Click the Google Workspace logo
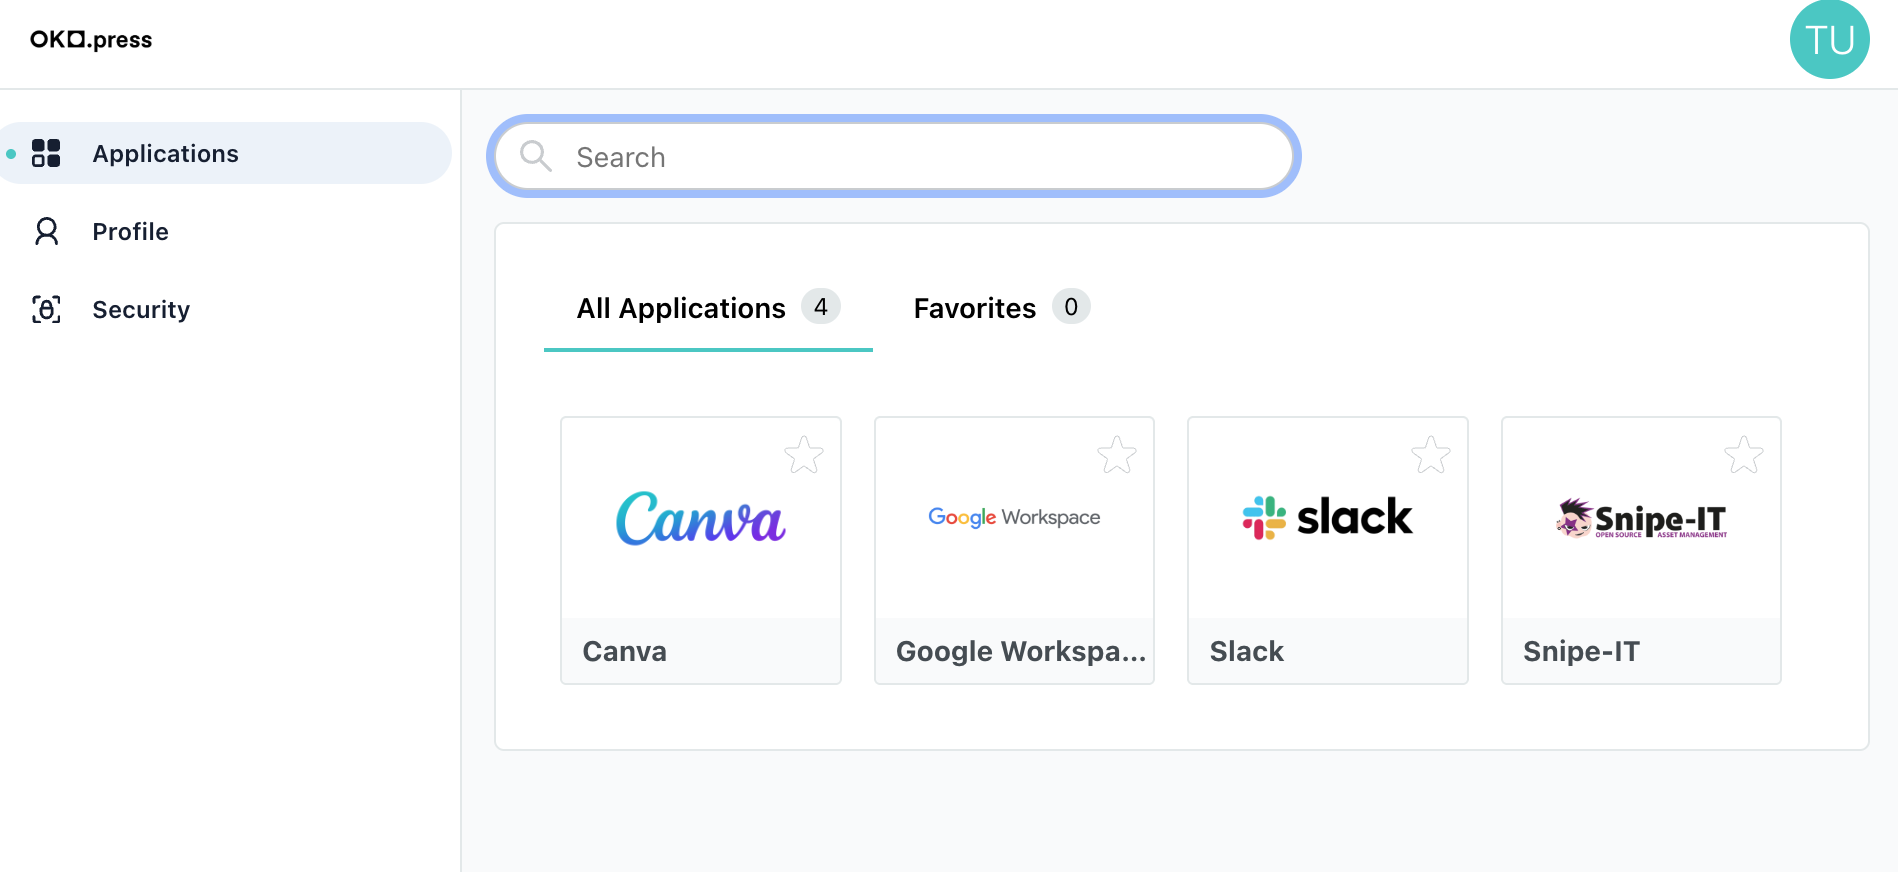The width and height of the screenshot is (1898, 872). coord(1014,517)
